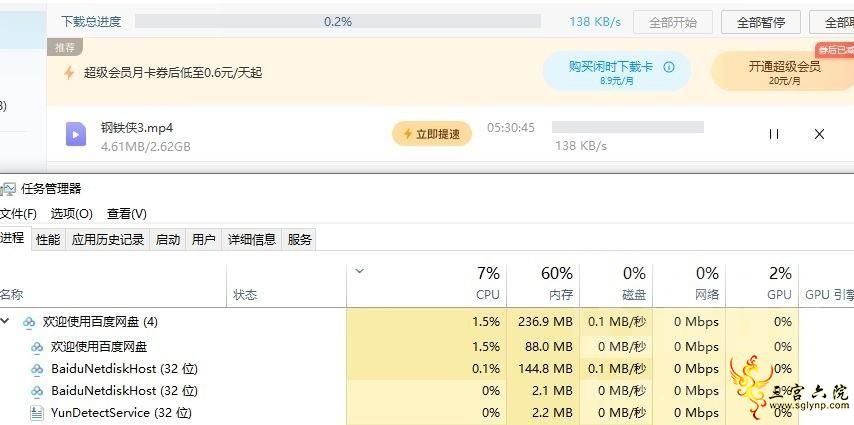
Task: Open the 选项(O) menu in Task Manager
Action: click(x=71, y=214)
